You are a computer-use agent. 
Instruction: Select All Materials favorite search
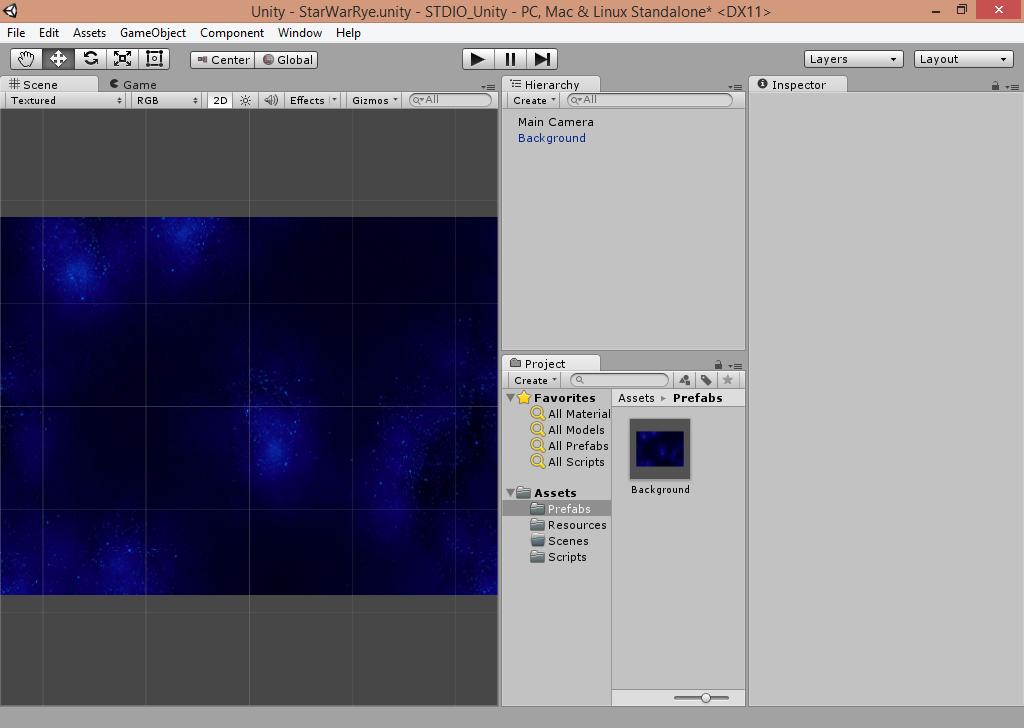[x=570, y=413]
